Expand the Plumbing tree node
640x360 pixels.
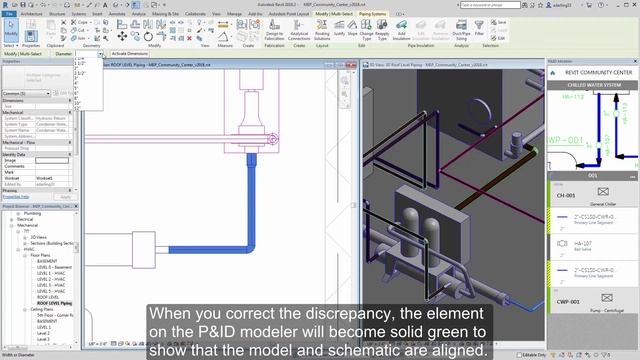[18, 213]
